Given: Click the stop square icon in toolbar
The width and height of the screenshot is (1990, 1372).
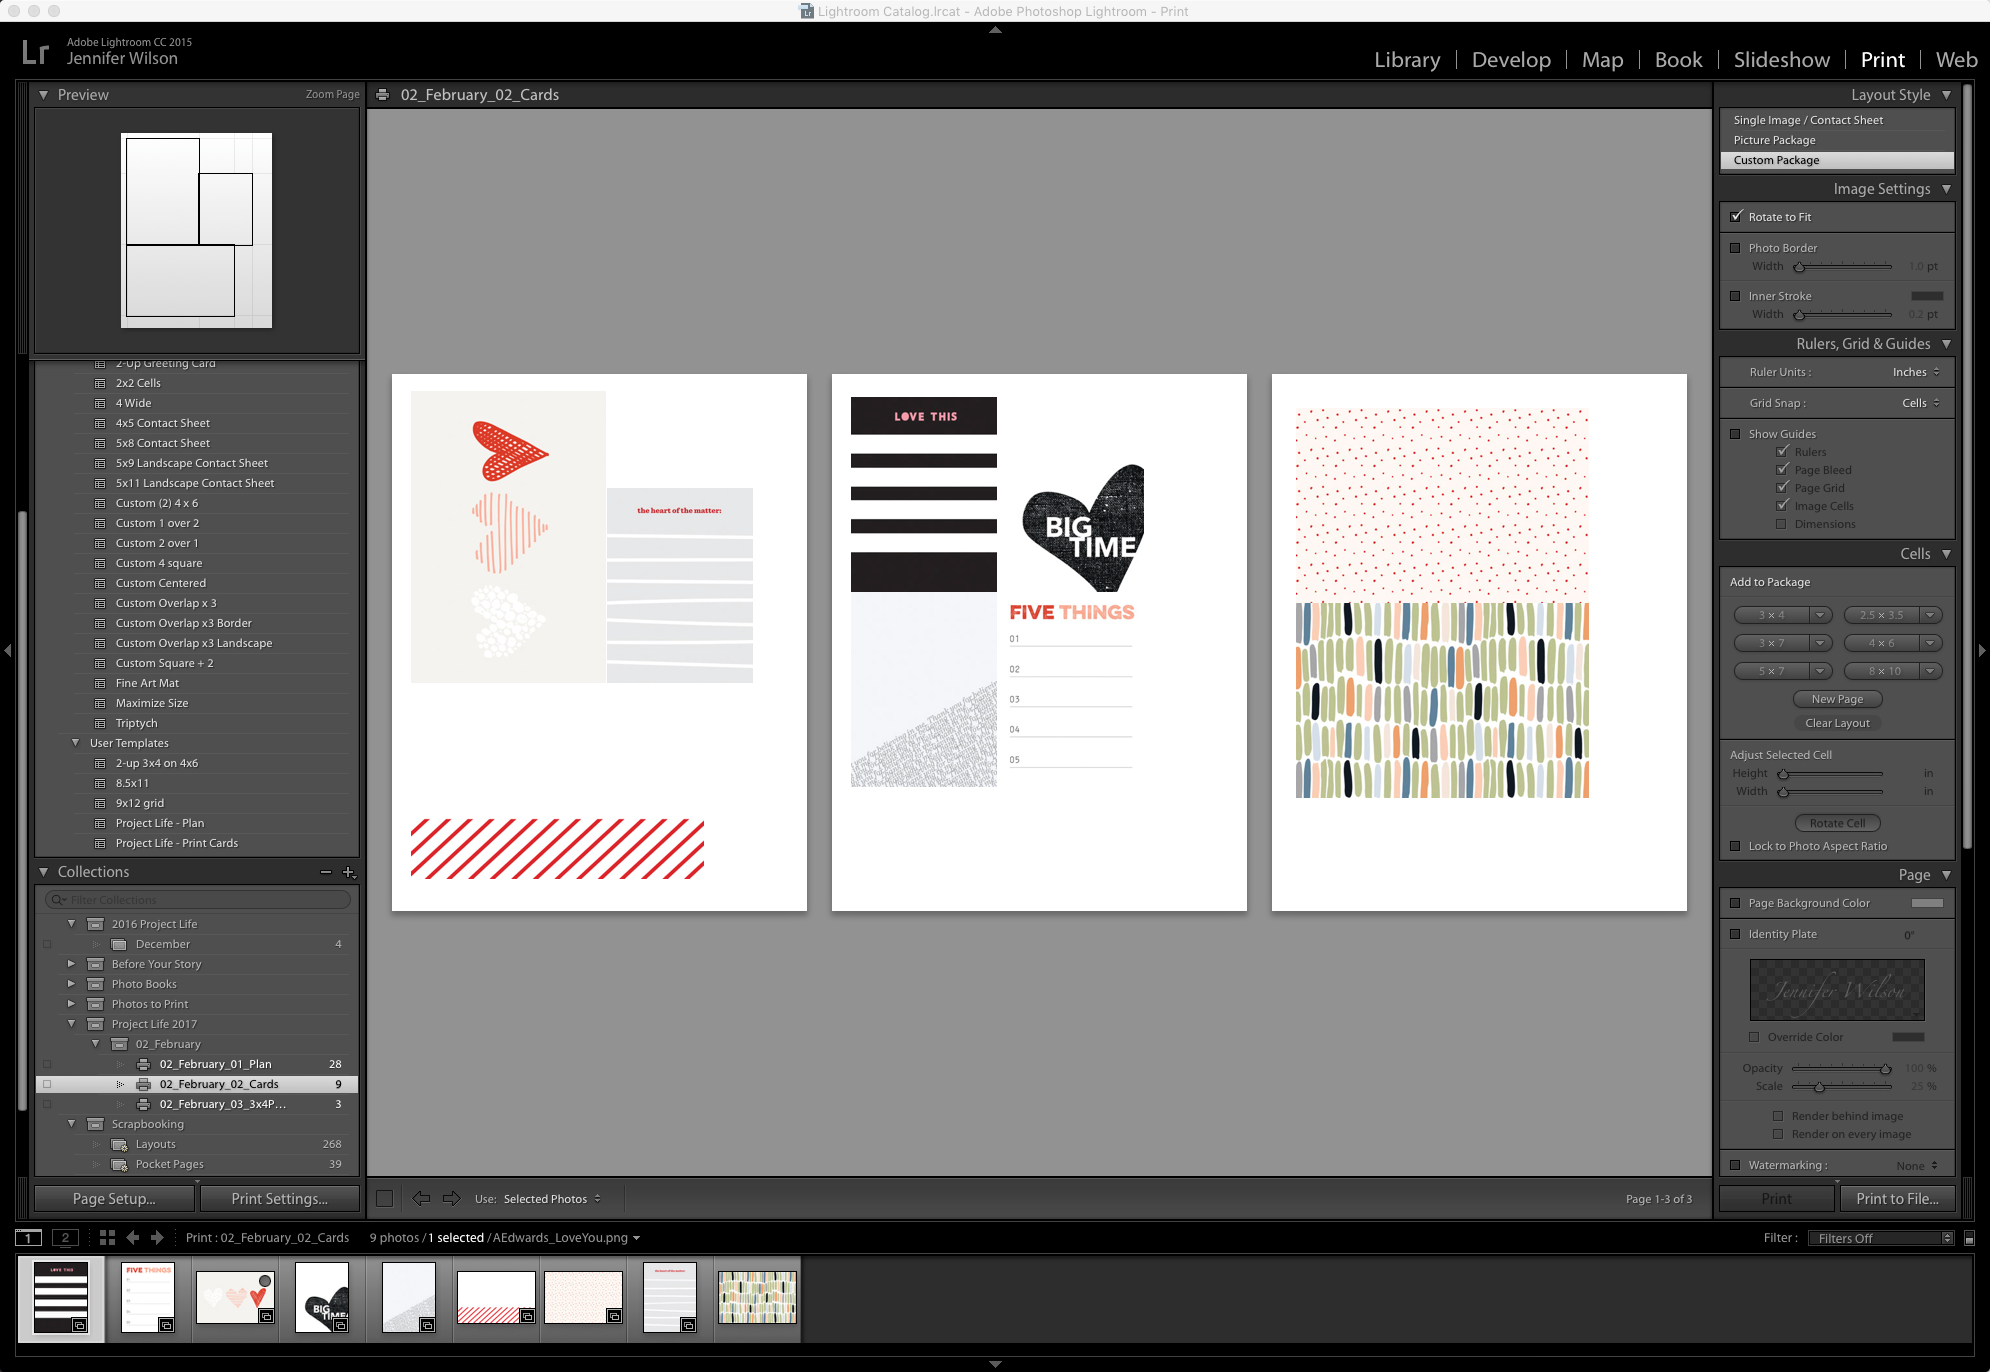Looking at the screenshot, I should (x=384, y=1198).
